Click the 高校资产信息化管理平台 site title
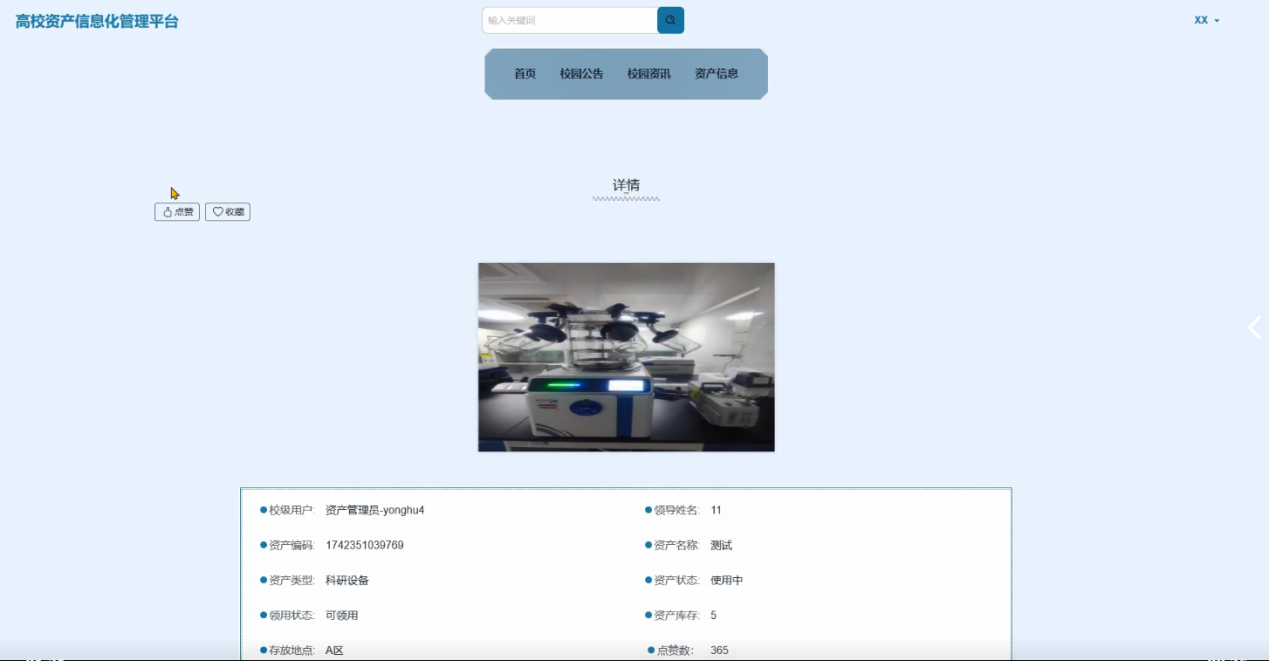Viewport: 1269px width, 661px height. pyautogui.click(x=97, y=21)
